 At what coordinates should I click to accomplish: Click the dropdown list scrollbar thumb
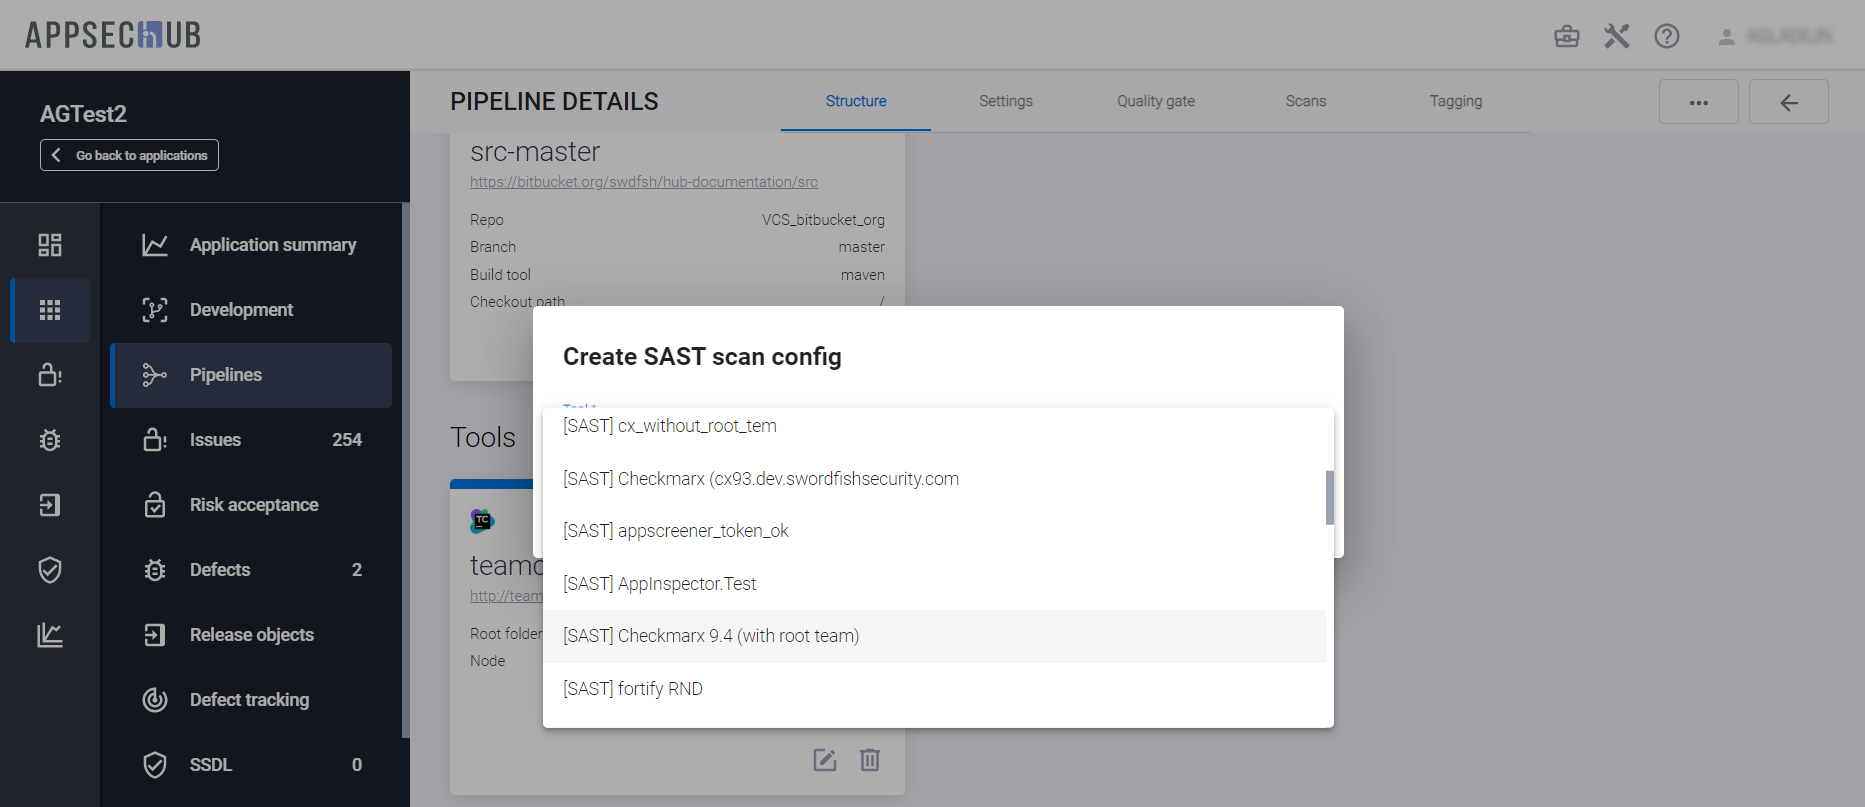(x=1329, y=497)
